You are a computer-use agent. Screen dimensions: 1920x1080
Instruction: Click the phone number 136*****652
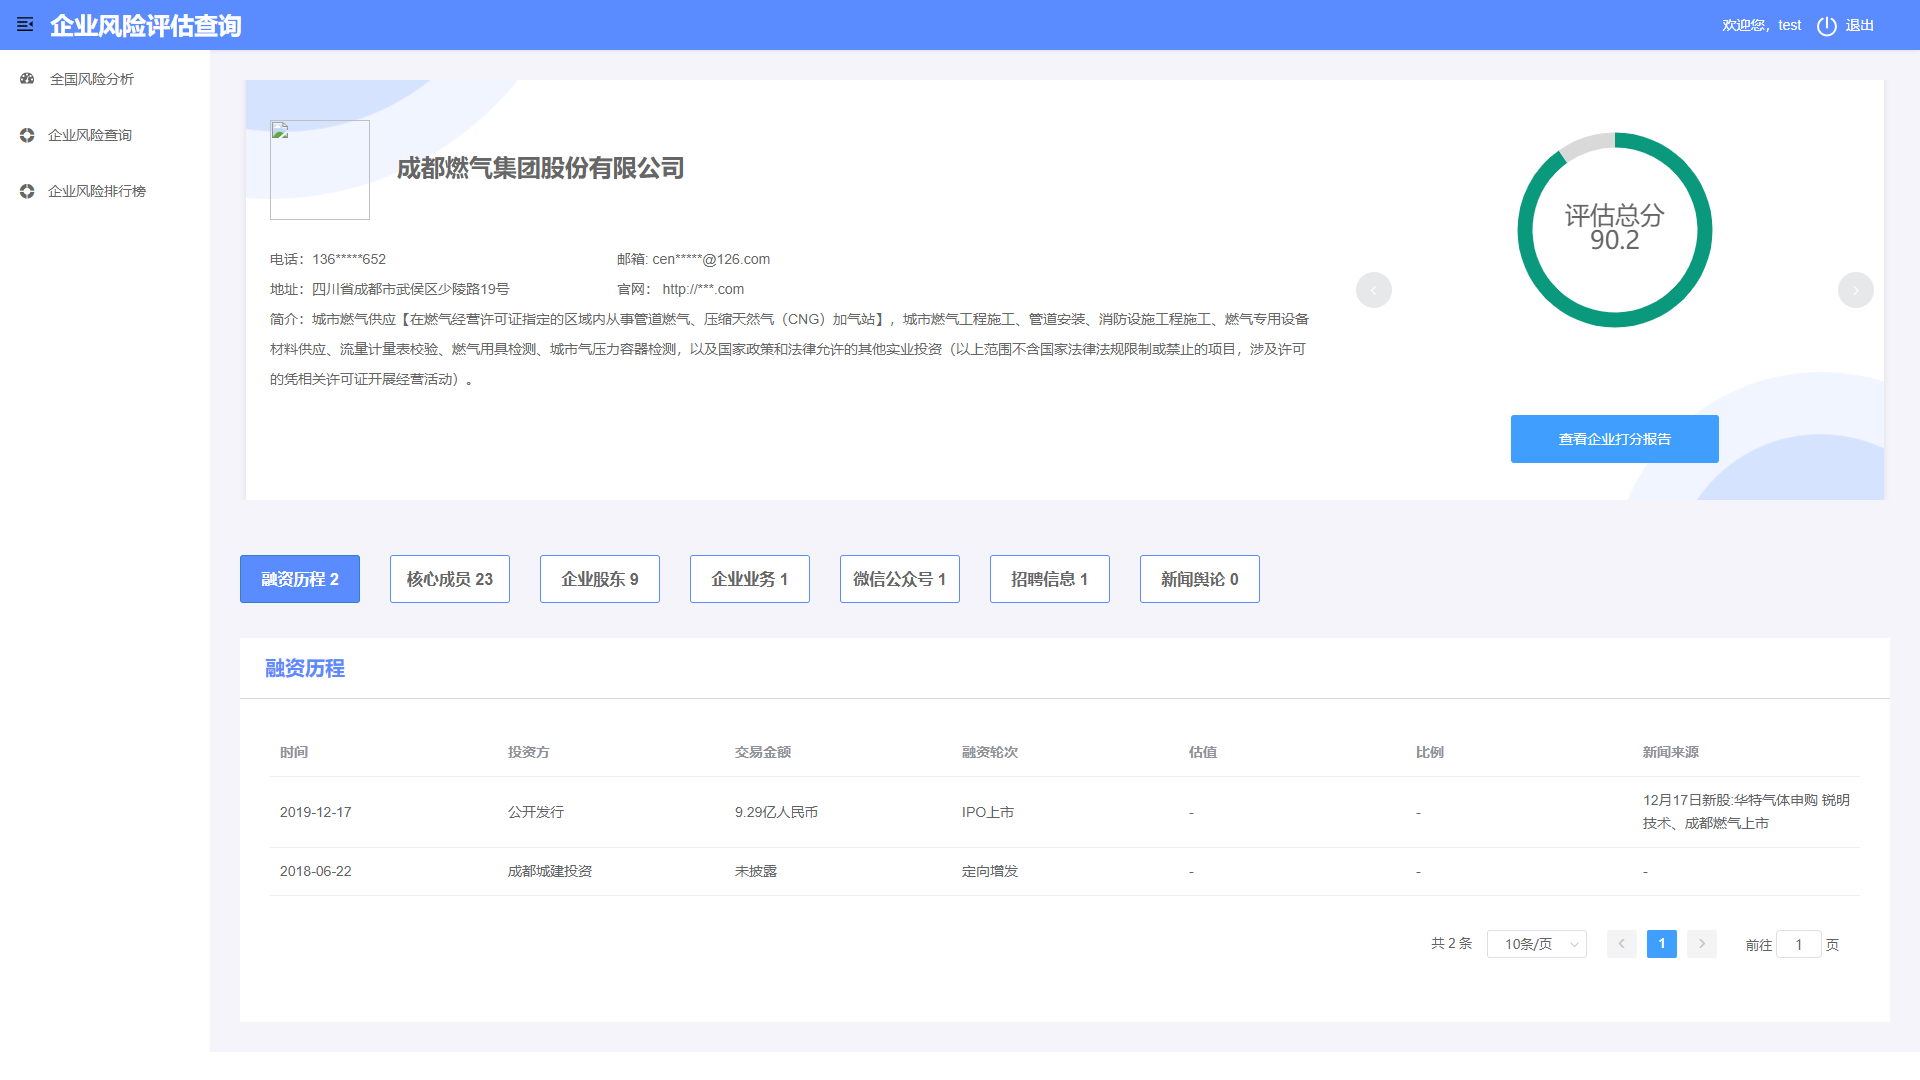click(349, 259)
